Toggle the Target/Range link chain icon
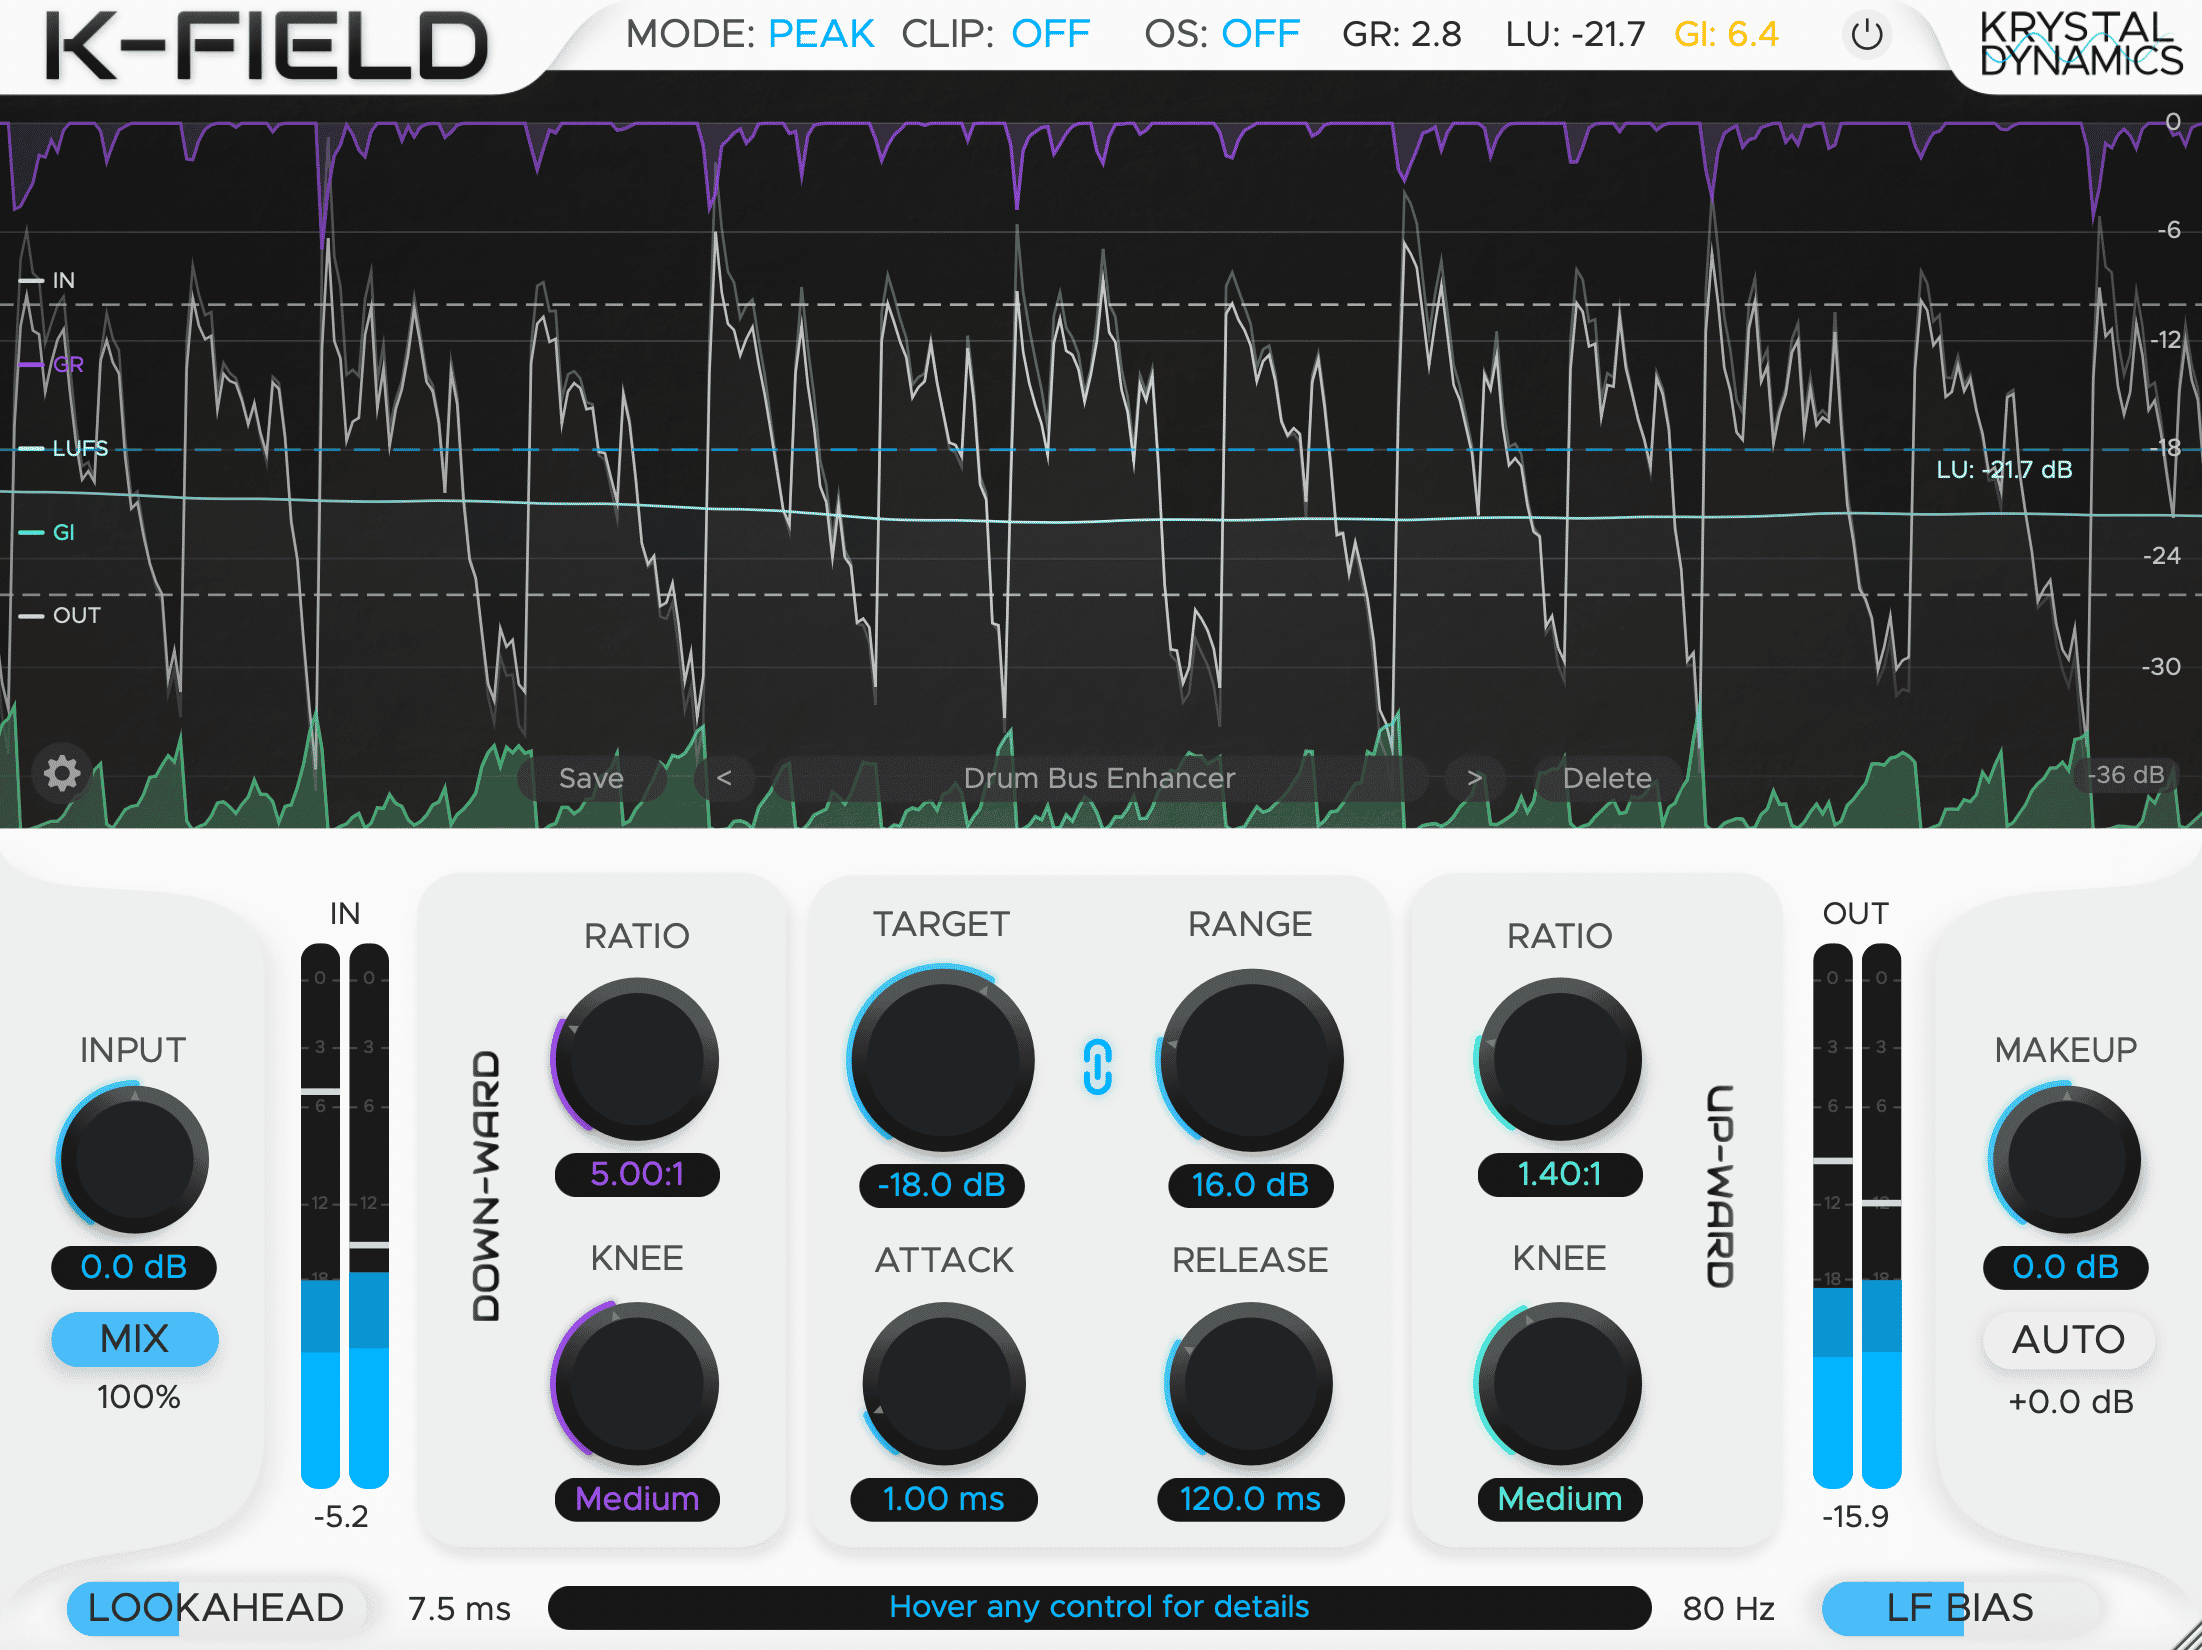Image resolution: width=2202 pixels, height=1650 pixels. point(1097,1067)
